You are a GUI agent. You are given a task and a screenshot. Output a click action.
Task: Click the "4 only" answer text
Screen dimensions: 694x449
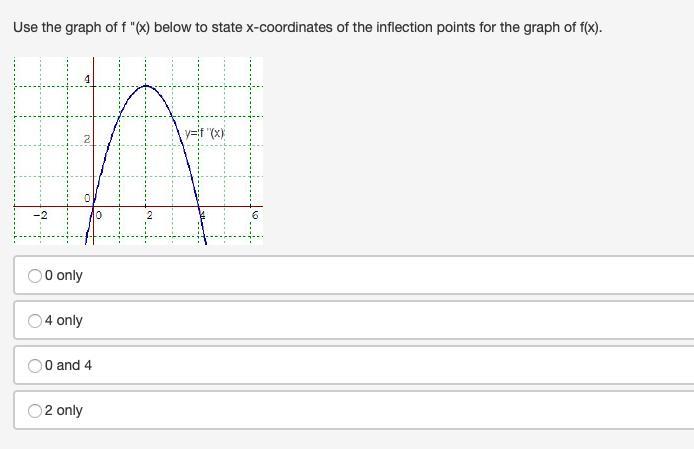pyautogui.click(x=64, y=320)
